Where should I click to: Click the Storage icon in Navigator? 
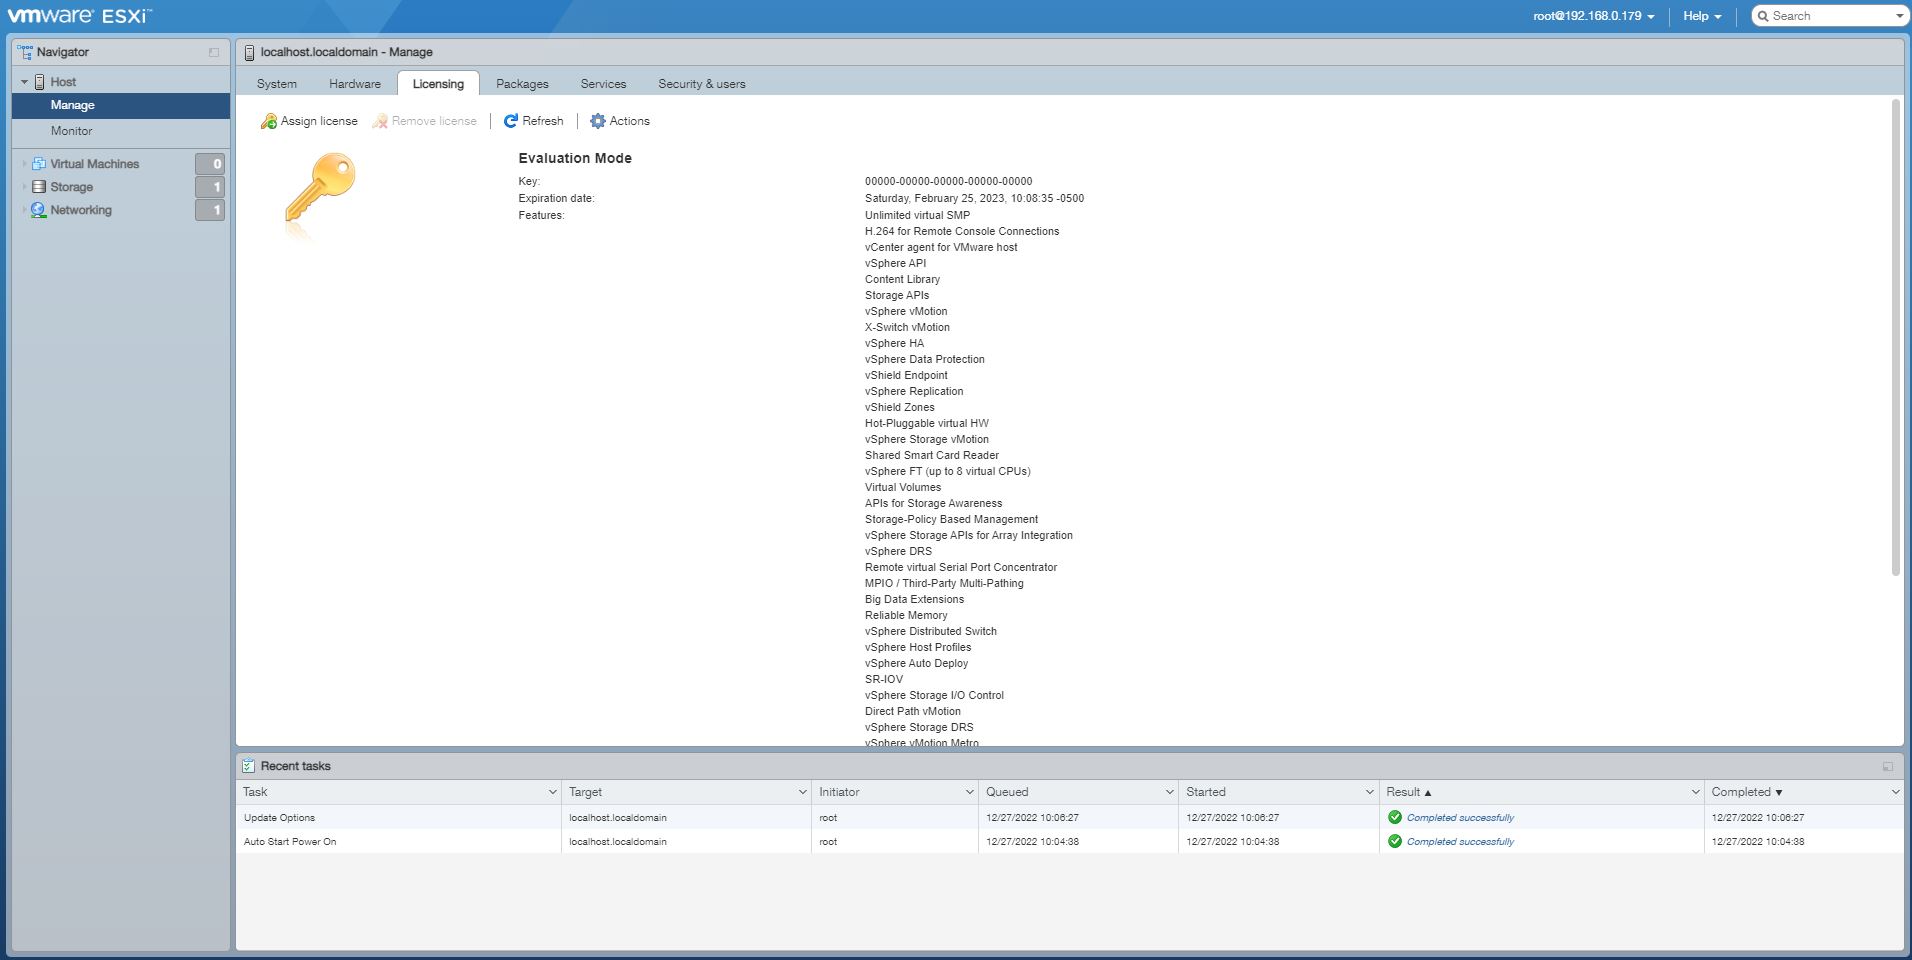click(39, 187)
